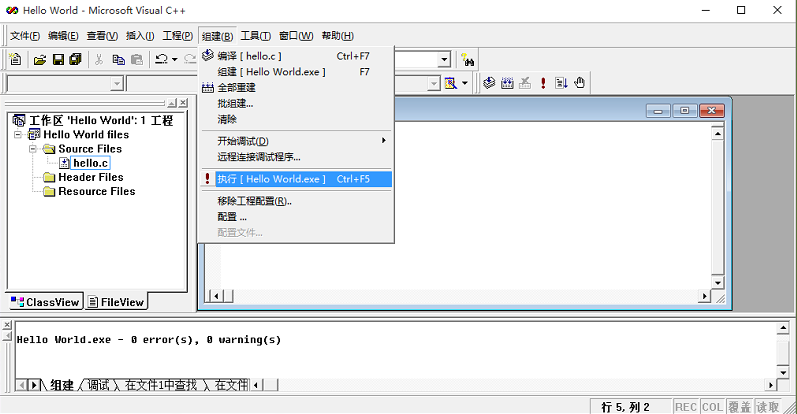
Task: Click the Cut scissors icon
Action: 99,60
